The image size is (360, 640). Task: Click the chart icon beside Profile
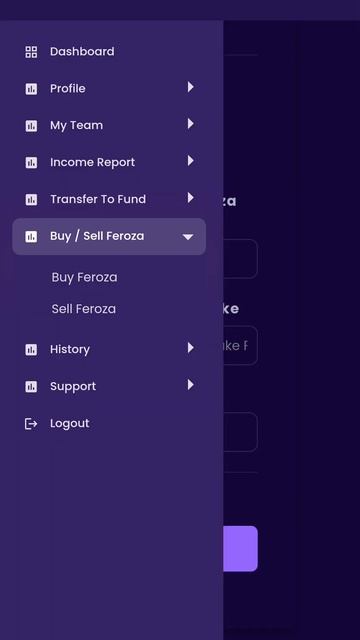[31, 89]
